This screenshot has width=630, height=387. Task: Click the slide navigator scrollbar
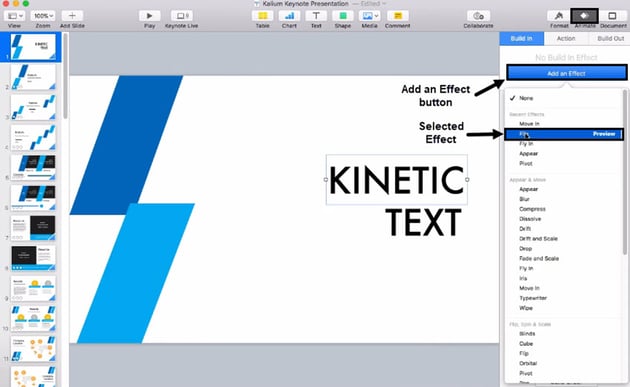point(65,76)
